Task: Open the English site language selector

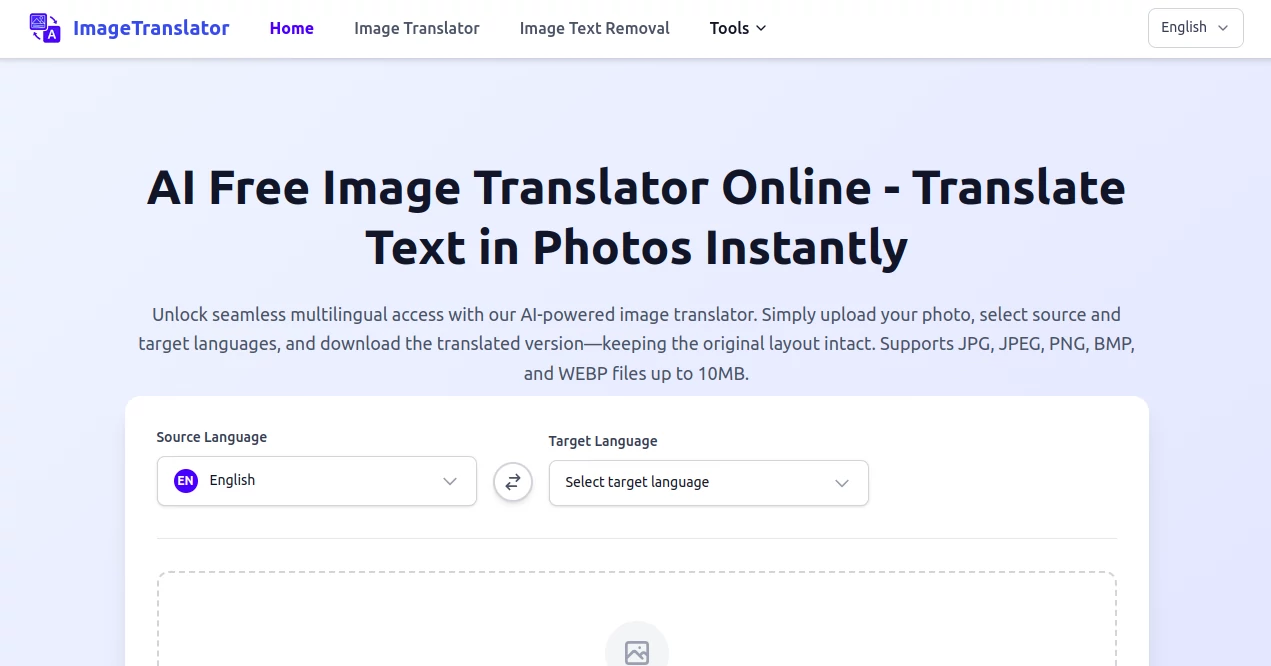Action: coord(1195,28)
